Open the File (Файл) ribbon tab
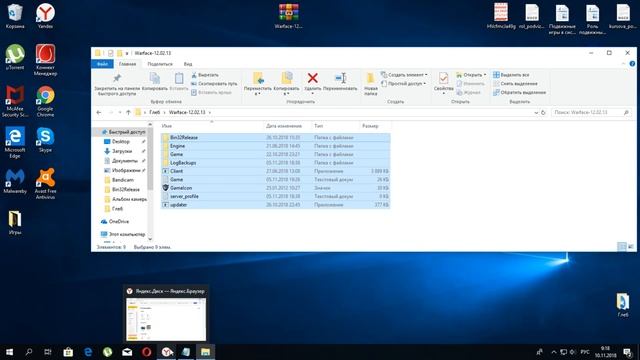This screenshot has width=640, height=360. point(102,64)
